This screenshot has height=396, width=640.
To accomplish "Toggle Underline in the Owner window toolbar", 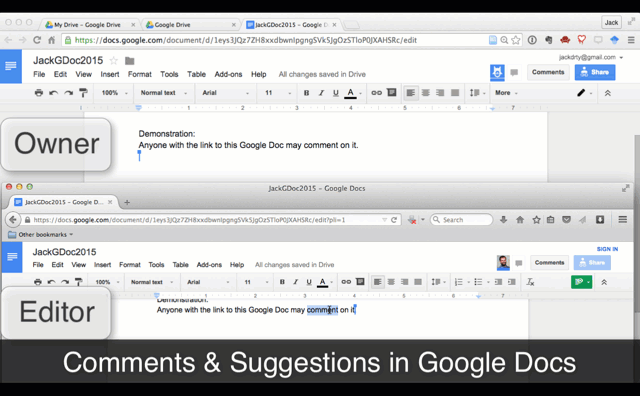I will pos(336,93).
